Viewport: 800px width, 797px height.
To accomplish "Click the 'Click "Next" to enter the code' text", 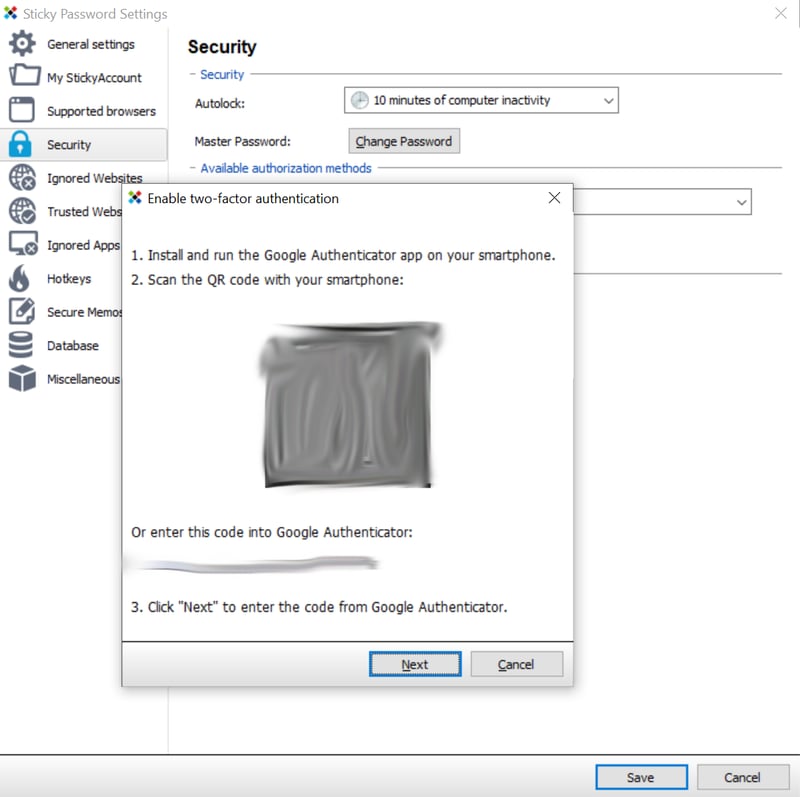I will pyautogui.click(x=319, y=607).
